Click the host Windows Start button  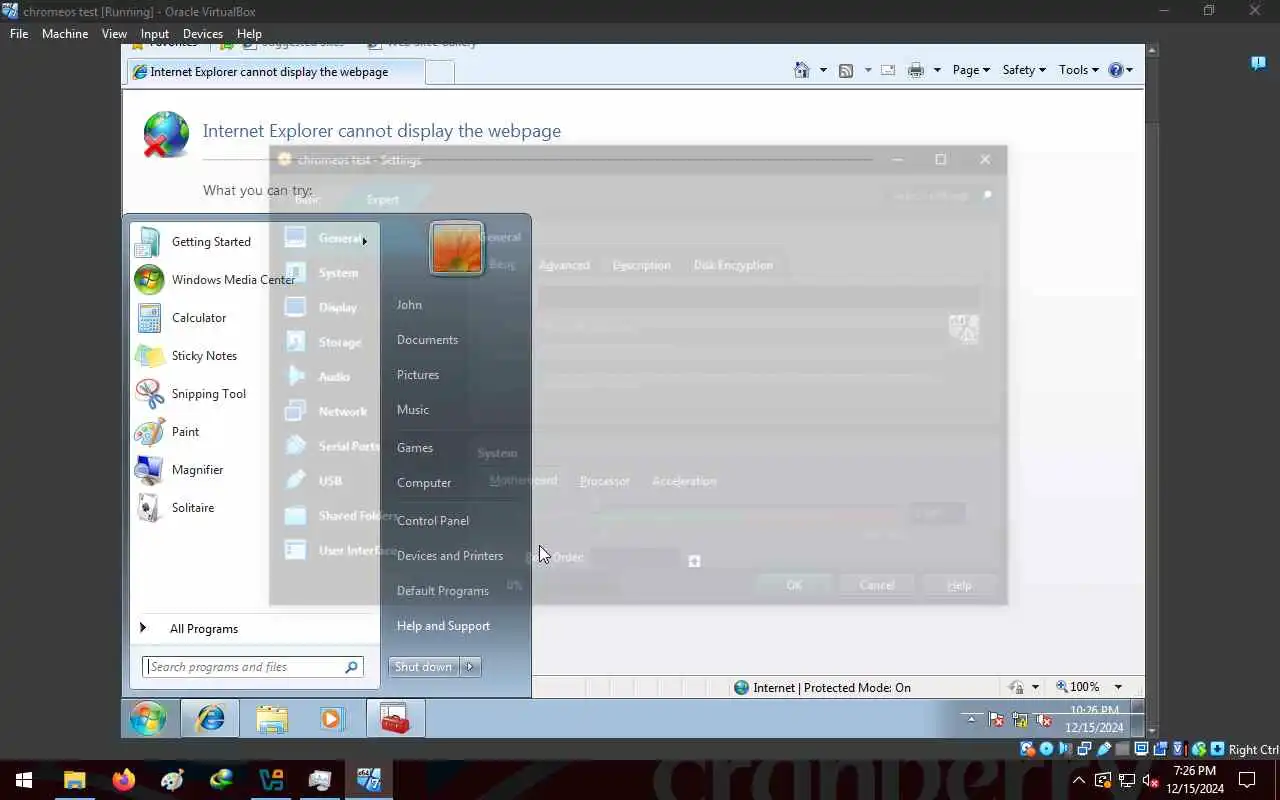pos(24,780)
